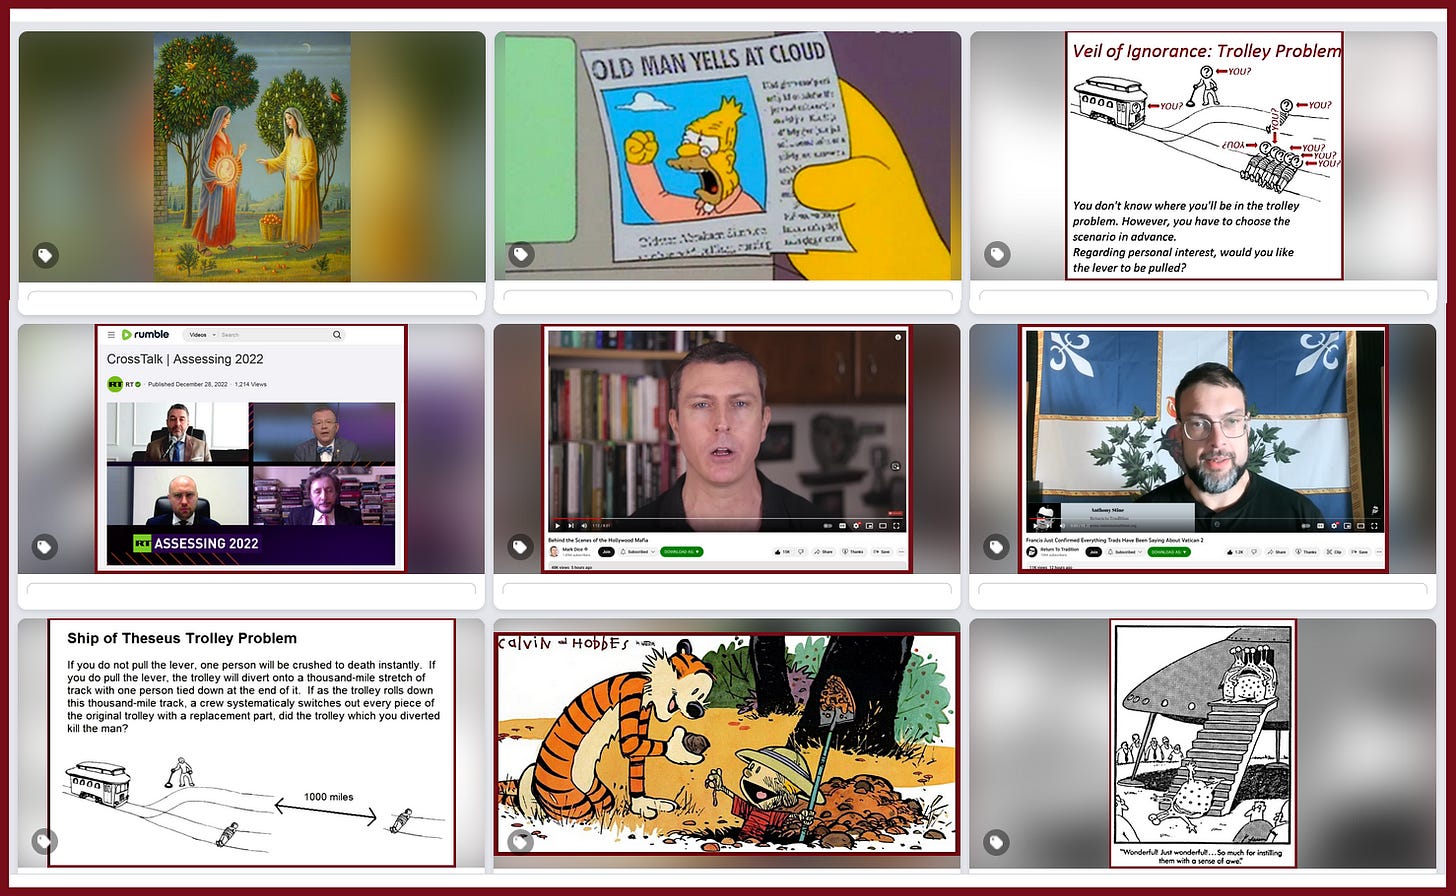Open Download As menu under Hollywood Mafia video
The image size is (1456, 896).
pos(682,552)
